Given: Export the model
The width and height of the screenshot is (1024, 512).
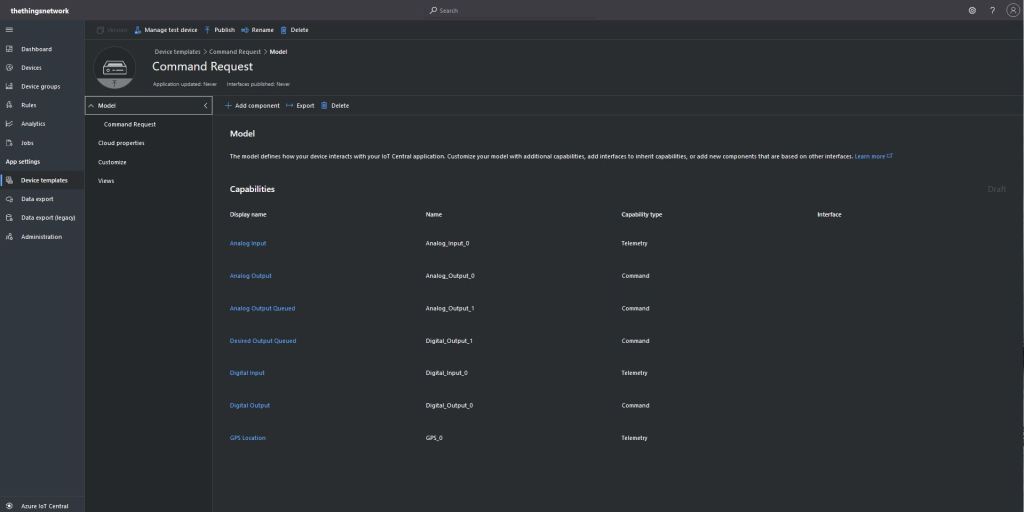Looking at the screenshot, I should (300, 105).
